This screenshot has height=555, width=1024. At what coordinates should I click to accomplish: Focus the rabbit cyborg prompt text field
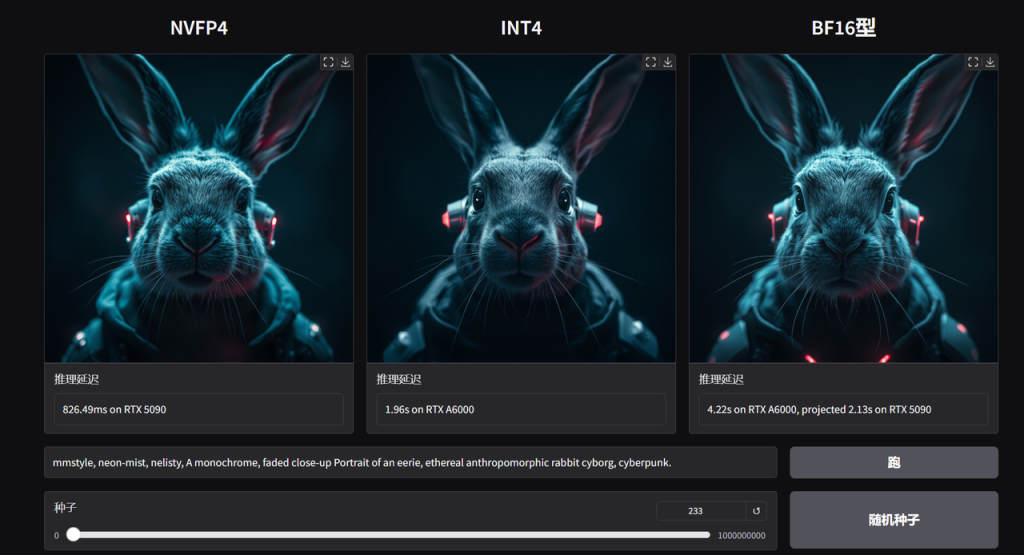tap(410, 463)
